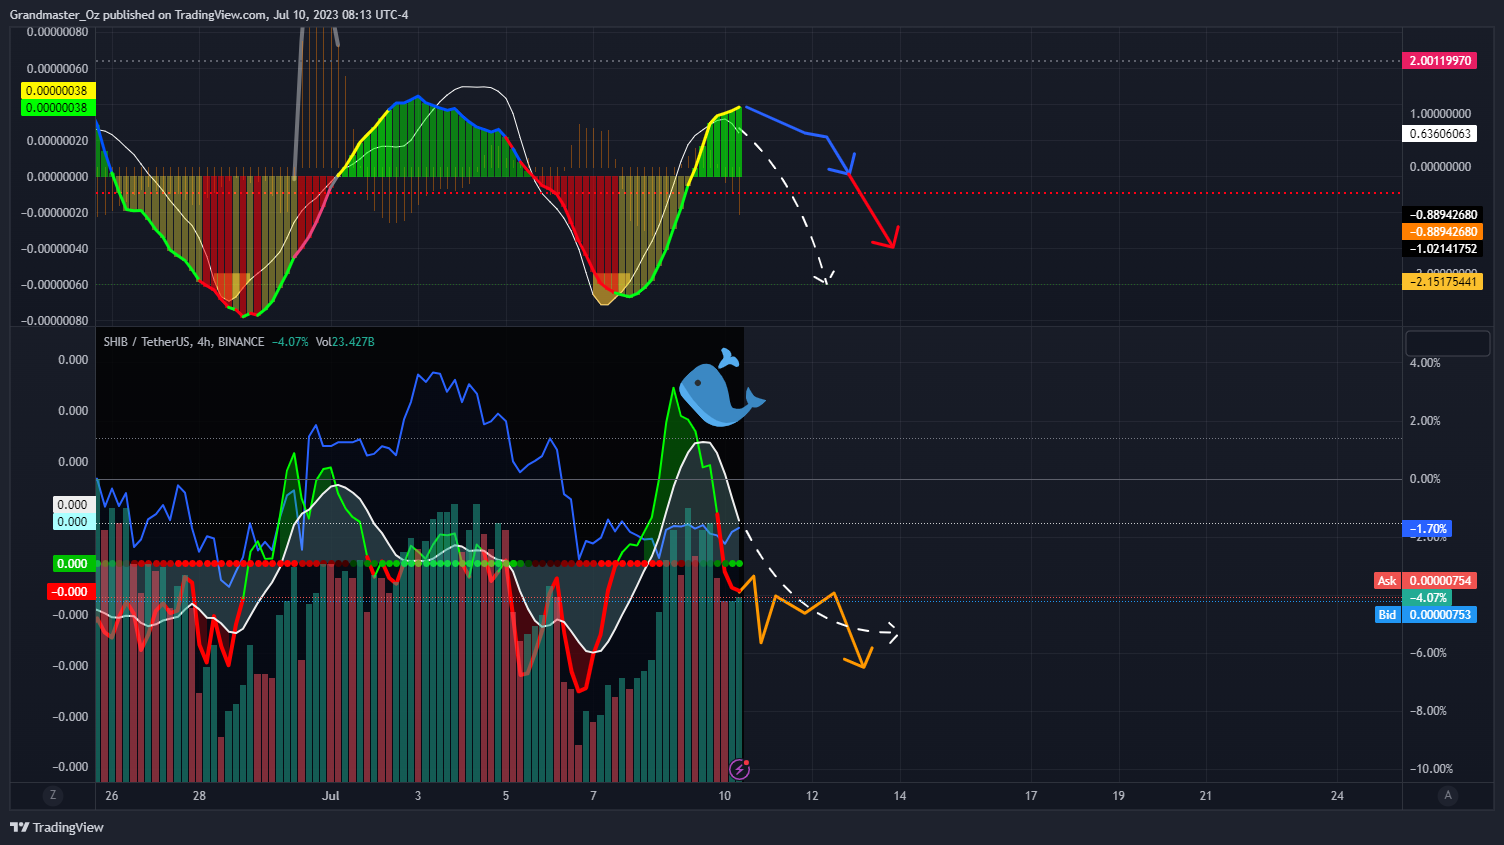This screenshot has height=845, width=1504.
Task: Select the ask price 0.00000754
Action: pos(1440,581)
